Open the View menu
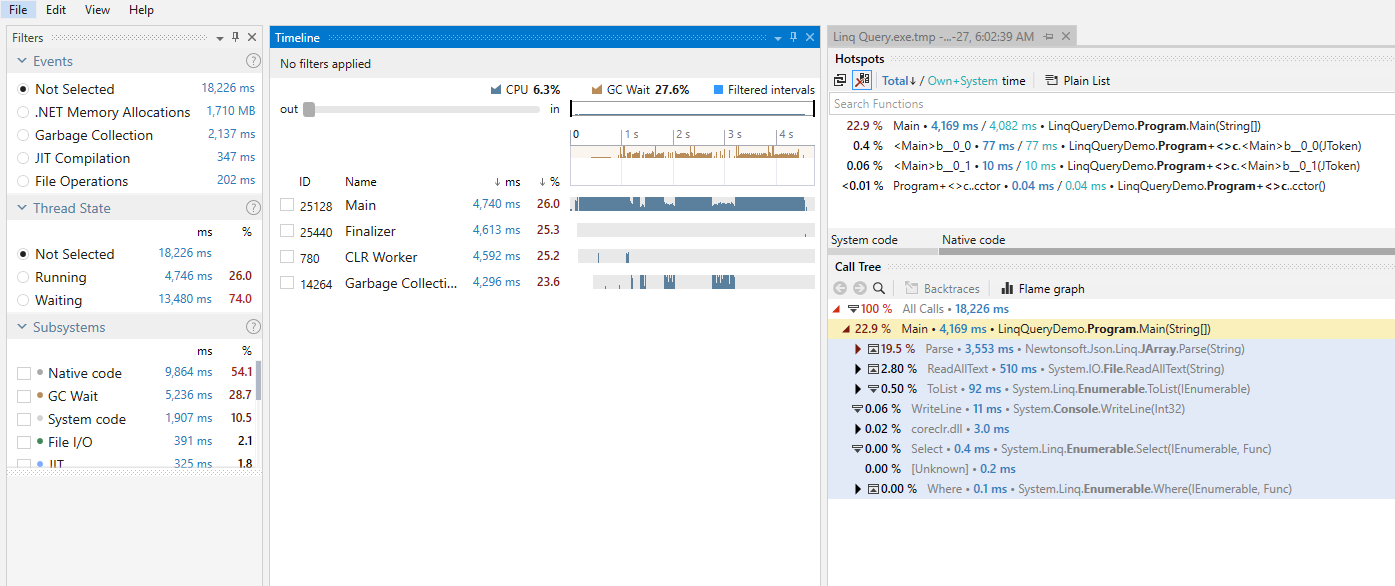Screen dimensions: 1395x586 (x=97, y=10)
